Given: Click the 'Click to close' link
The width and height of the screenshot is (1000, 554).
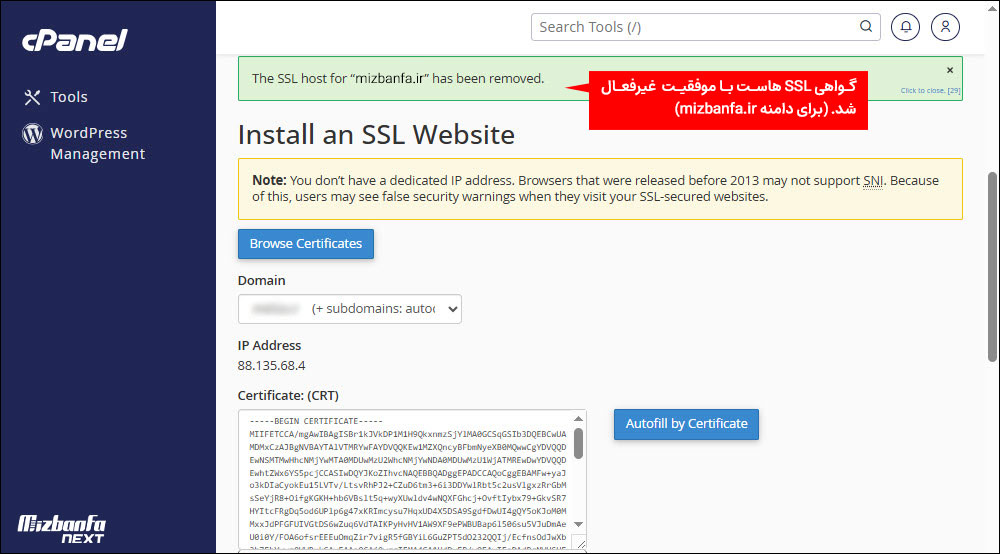Looking at the screenshot, I should pos(930,91).
